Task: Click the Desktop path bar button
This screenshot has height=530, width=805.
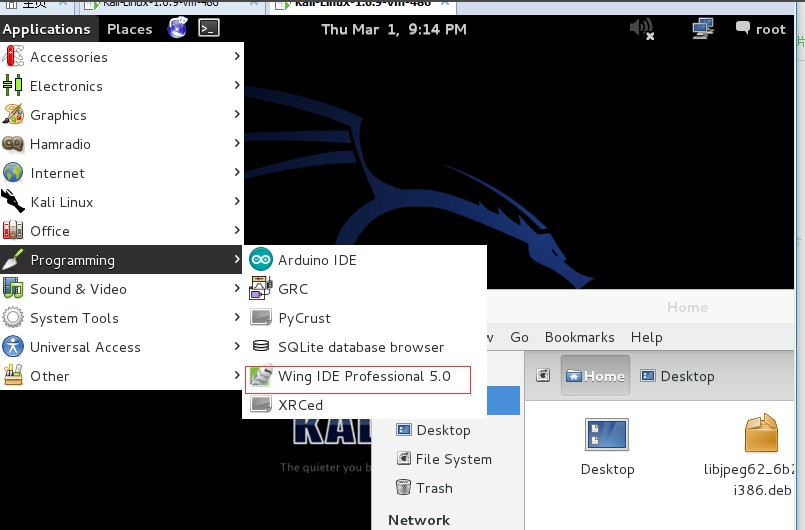Action: [x=677, y=376]
